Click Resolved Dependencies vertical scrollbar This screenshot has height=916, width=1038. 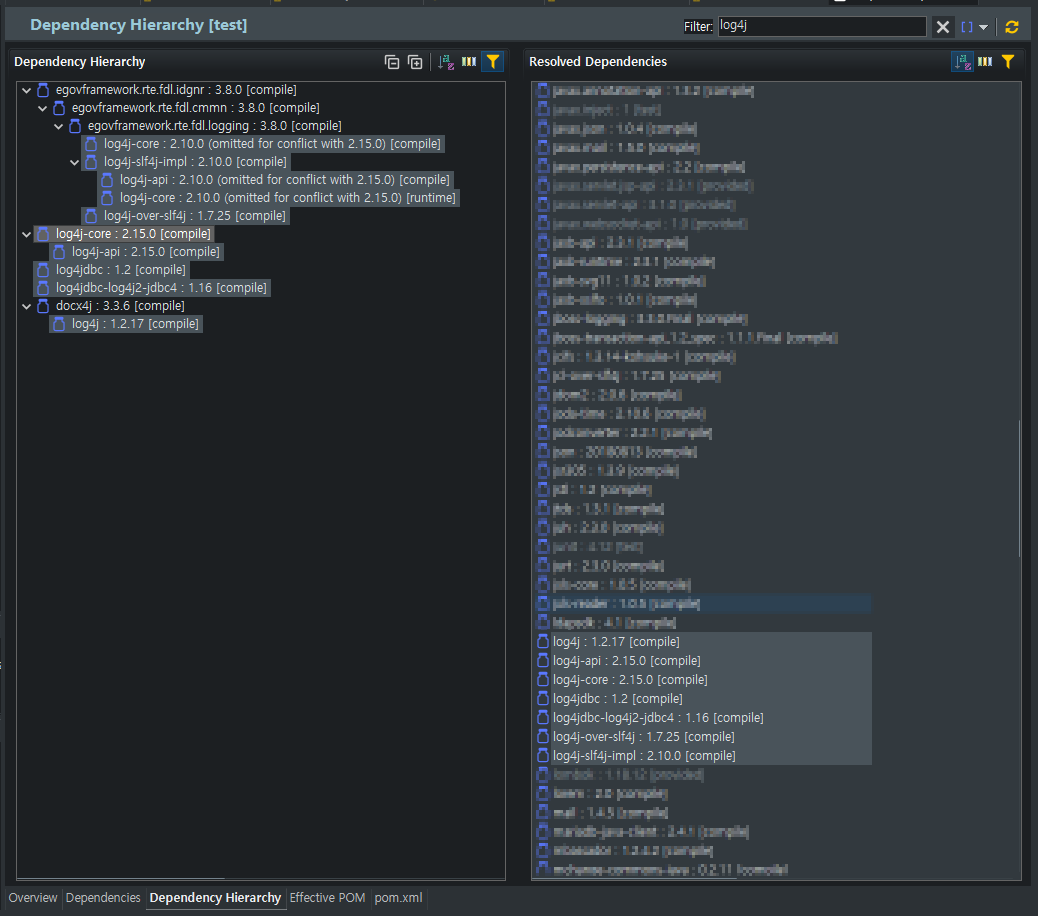tap(1019, 488)
